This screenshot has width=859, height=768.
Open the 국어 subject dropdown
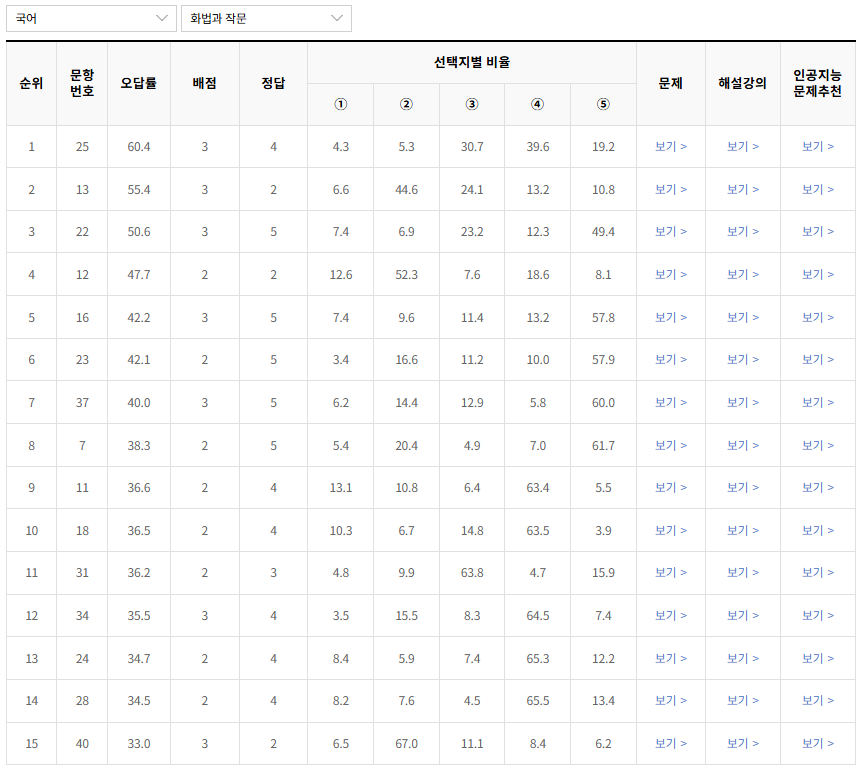pyautogui.click(x=87, y=18)
